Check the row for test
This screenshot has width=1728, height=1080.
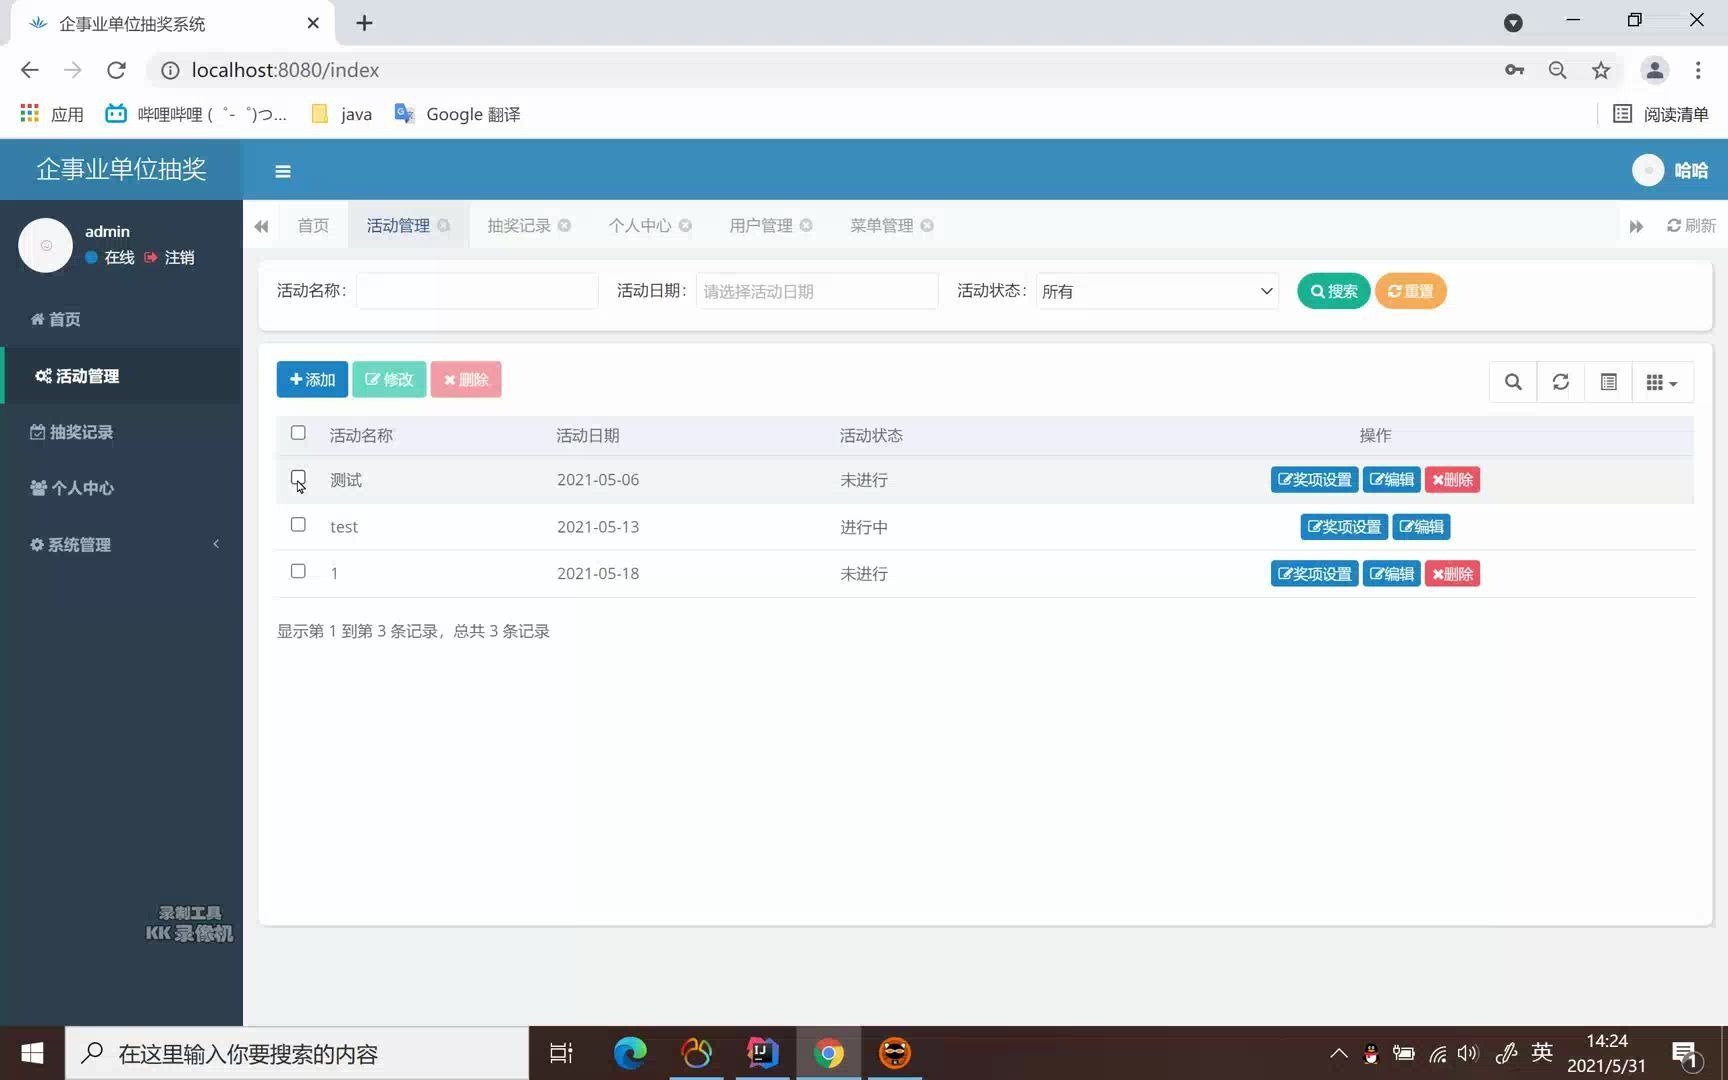tap(298, 524)
